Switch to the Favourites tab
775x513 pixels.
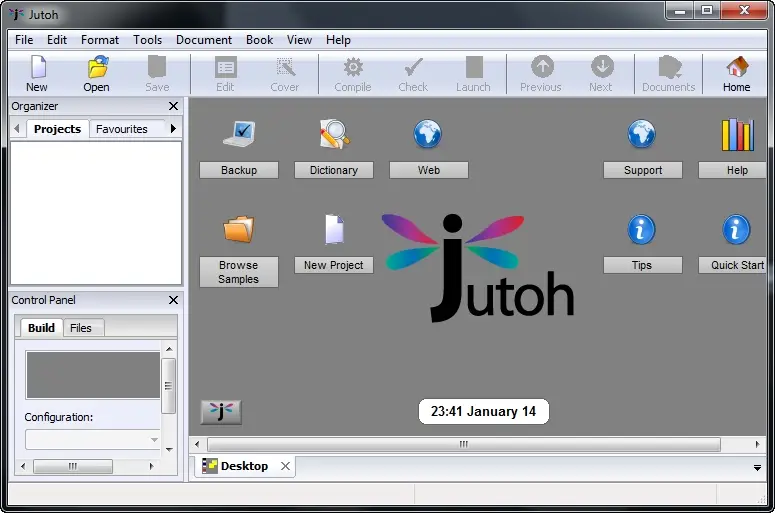click(x=122, y=129)
